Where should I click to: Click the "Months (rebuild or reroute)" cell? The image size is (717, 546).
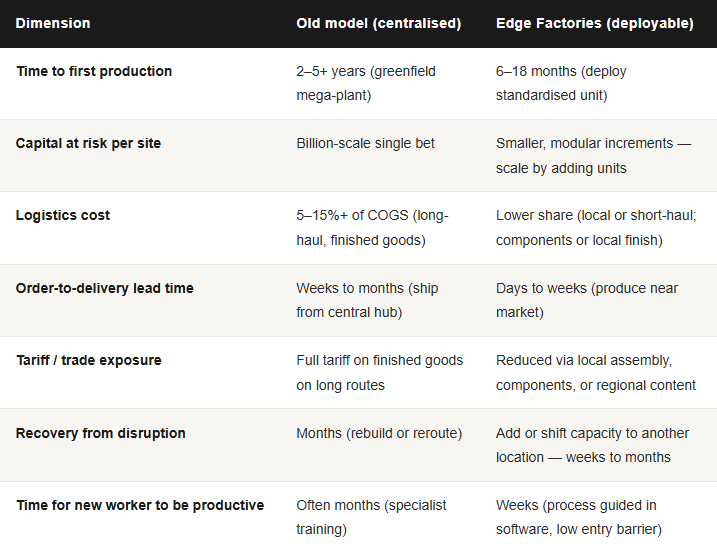tap(379, 433)
